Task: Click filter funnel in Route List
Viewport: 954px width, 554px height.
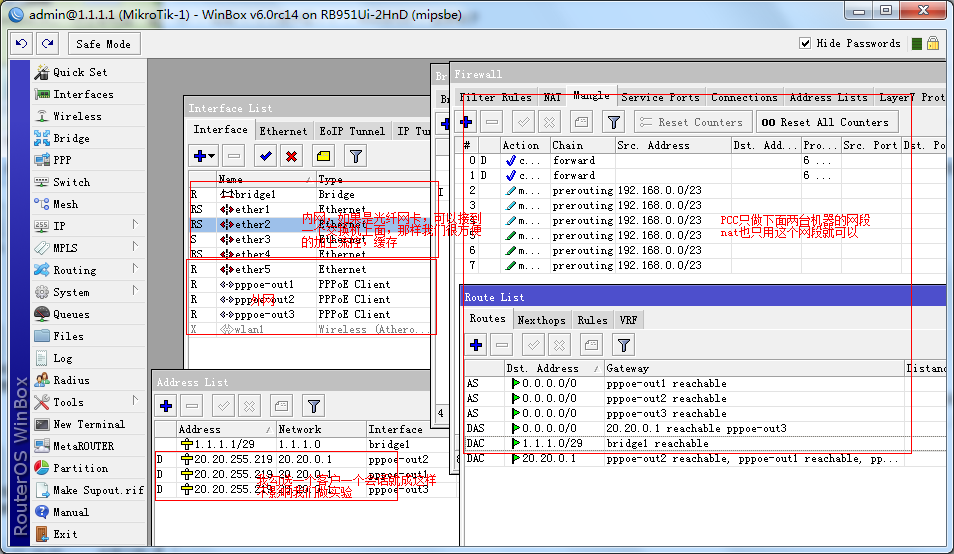Action: point(624,345)
